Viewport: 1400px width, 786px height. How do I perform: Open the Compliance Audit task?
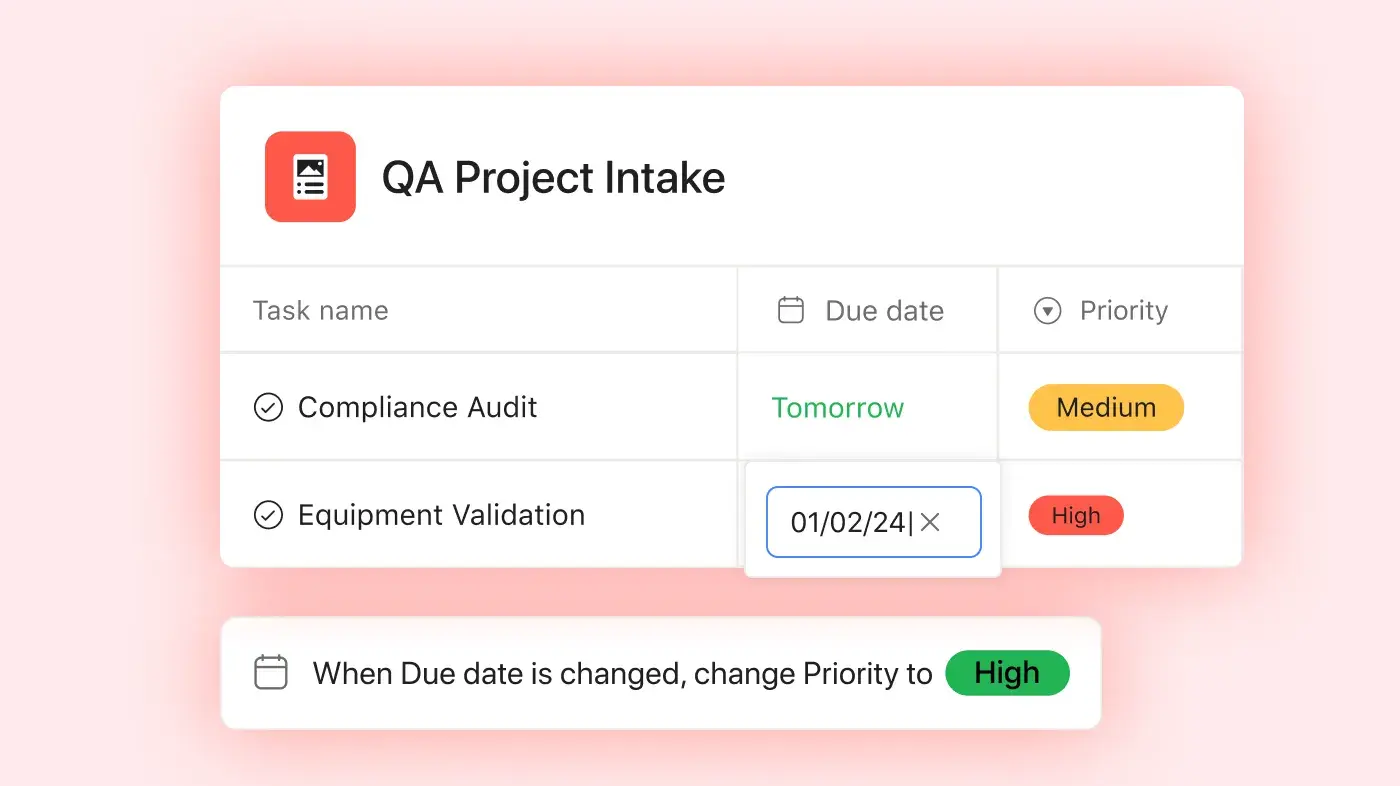[417, 407]
